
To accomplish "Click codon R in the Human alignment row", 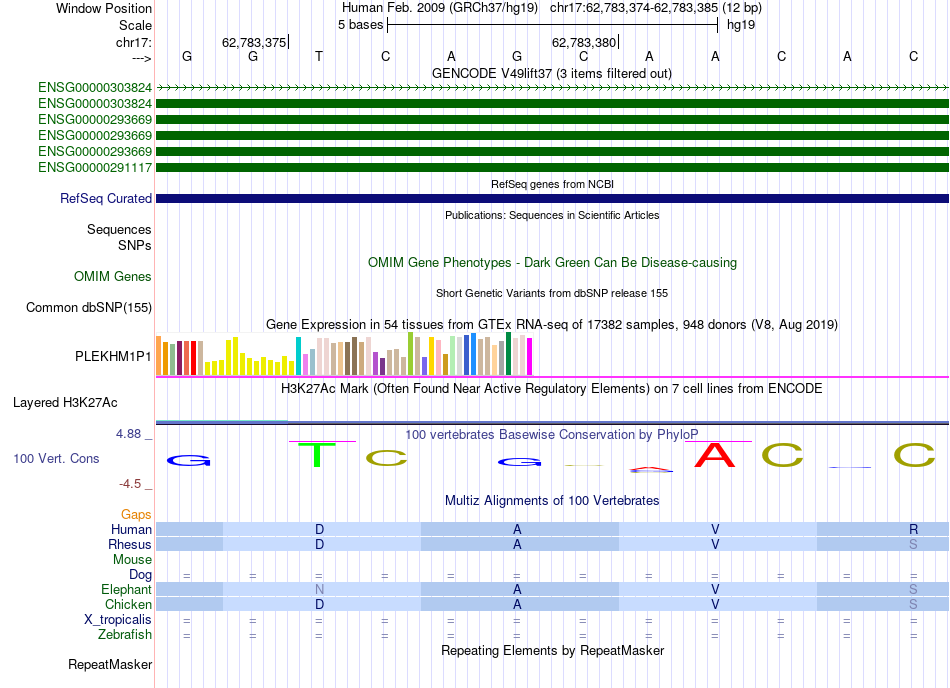I will click(x=914, y=529).
